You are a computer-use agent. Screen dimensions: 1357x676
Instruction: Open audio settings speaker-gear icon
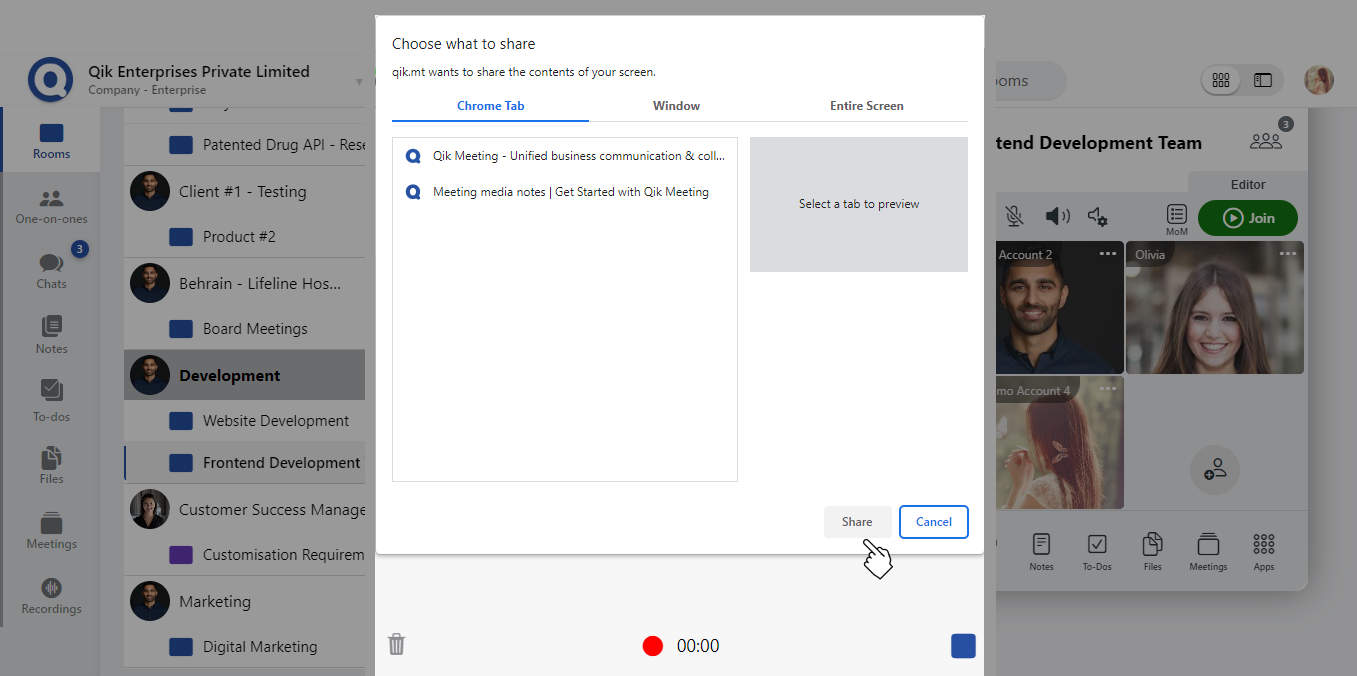1098,217
